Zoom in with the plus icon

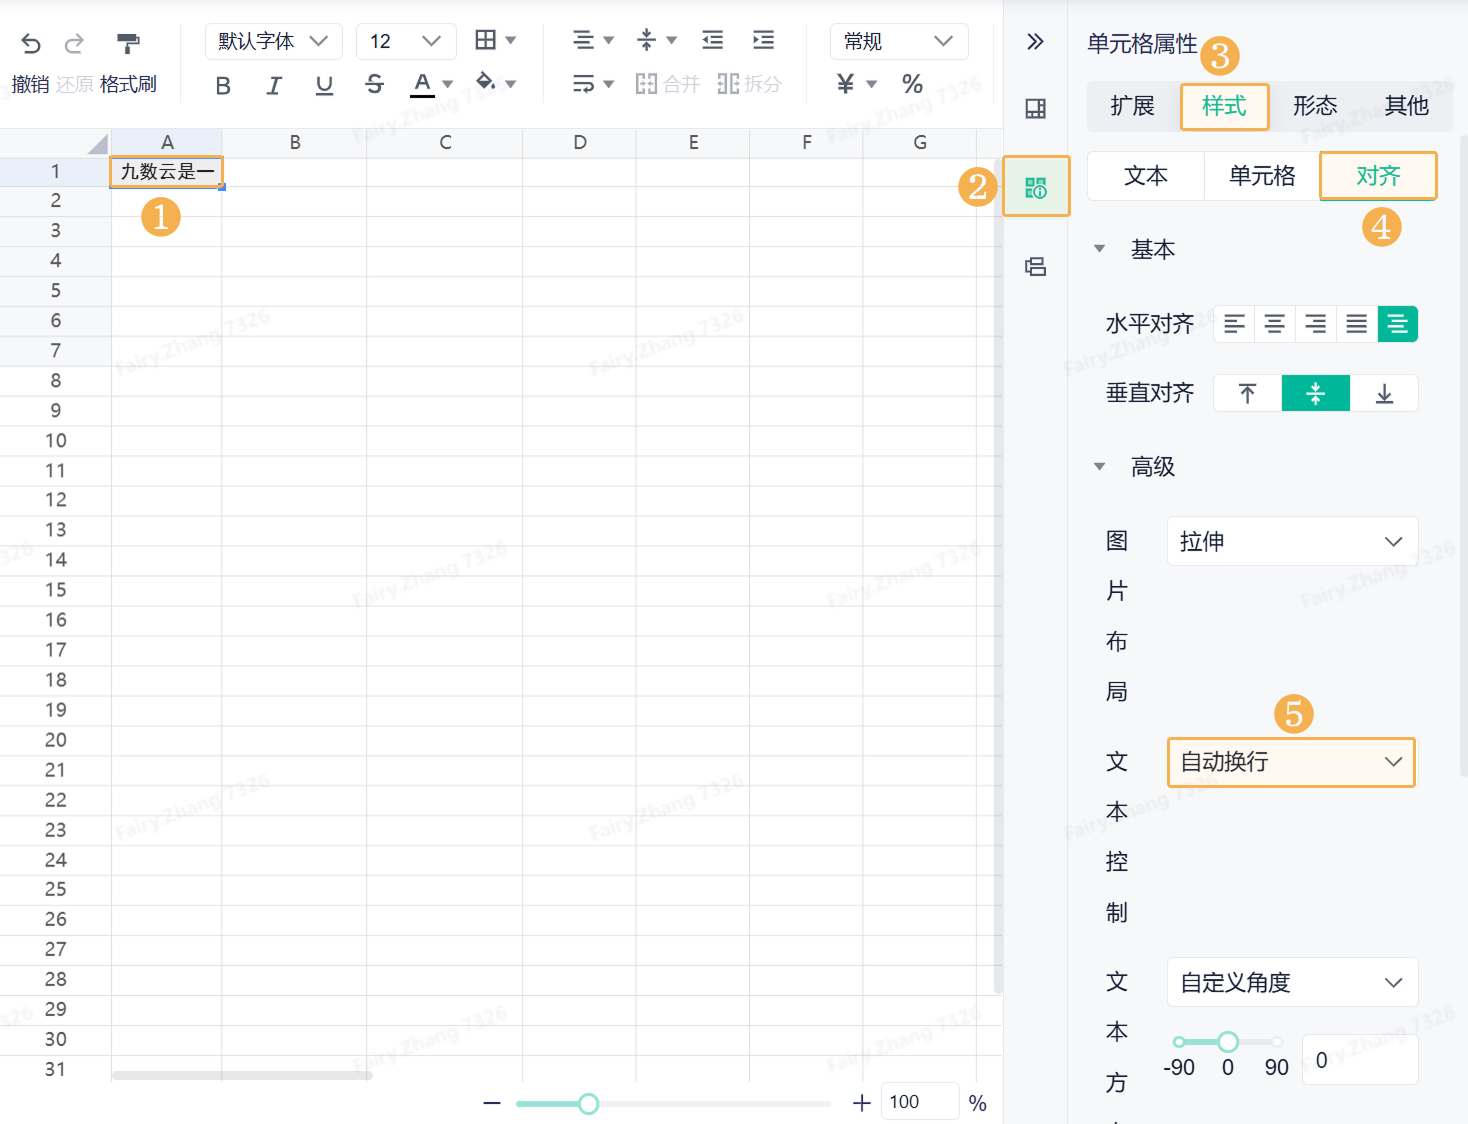(x=861, y=1103)
